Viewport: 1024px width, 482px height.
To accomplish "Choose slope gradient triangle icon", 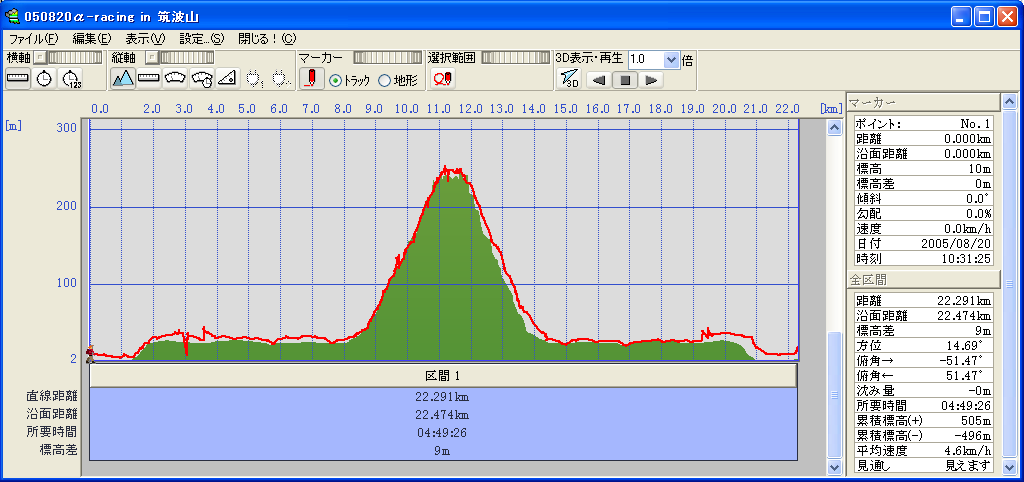I will coord(227,79).
